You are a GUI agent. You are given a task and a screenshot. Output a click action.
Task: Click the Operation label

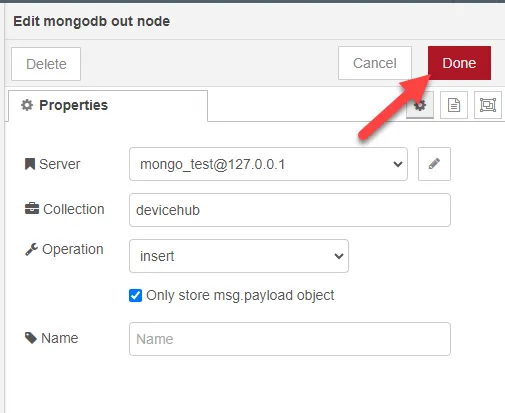(64, 249)
